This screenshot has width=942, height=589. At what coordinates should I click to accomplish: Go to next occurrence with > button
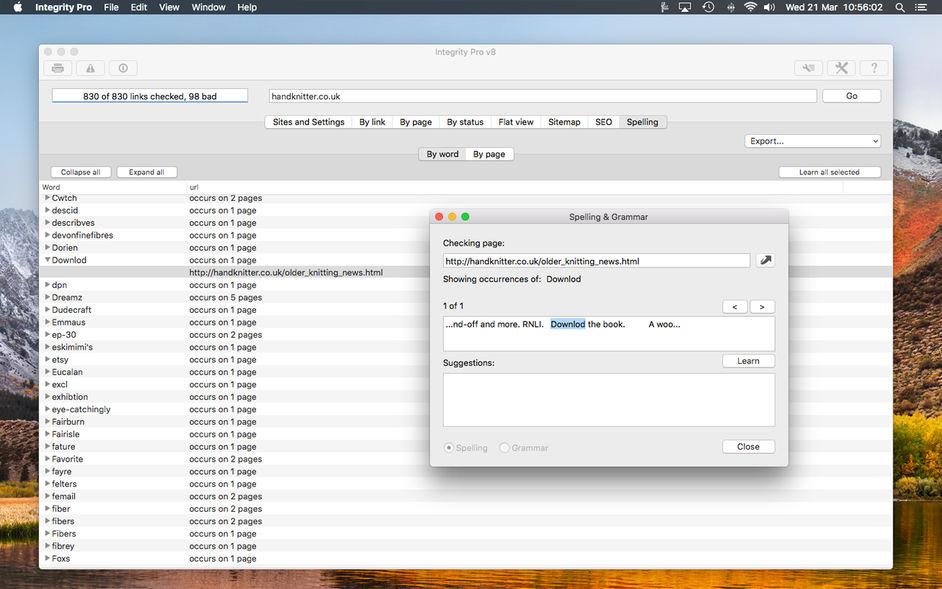coord(762,307)
